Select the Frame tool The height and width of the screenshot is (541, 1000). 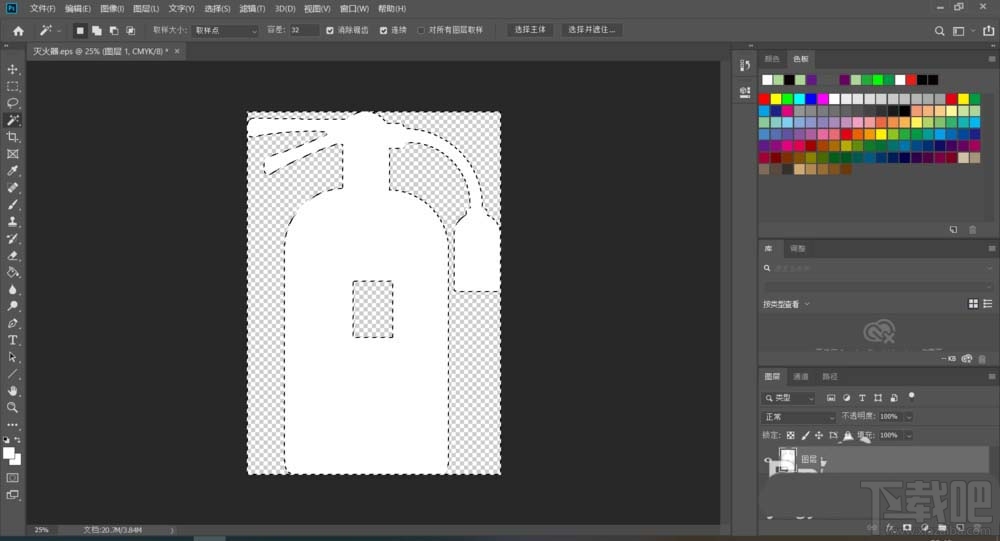click(x=12, y=154)
